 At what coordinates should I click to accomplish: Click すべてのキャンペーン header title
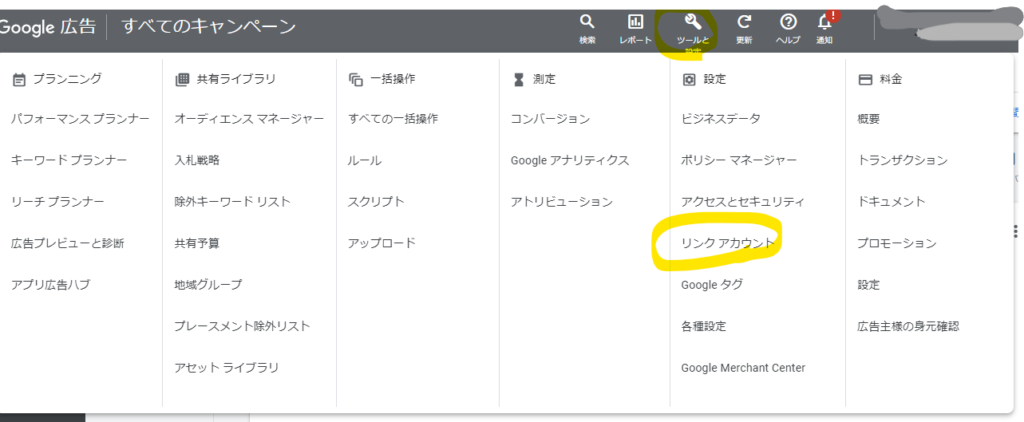208,27
